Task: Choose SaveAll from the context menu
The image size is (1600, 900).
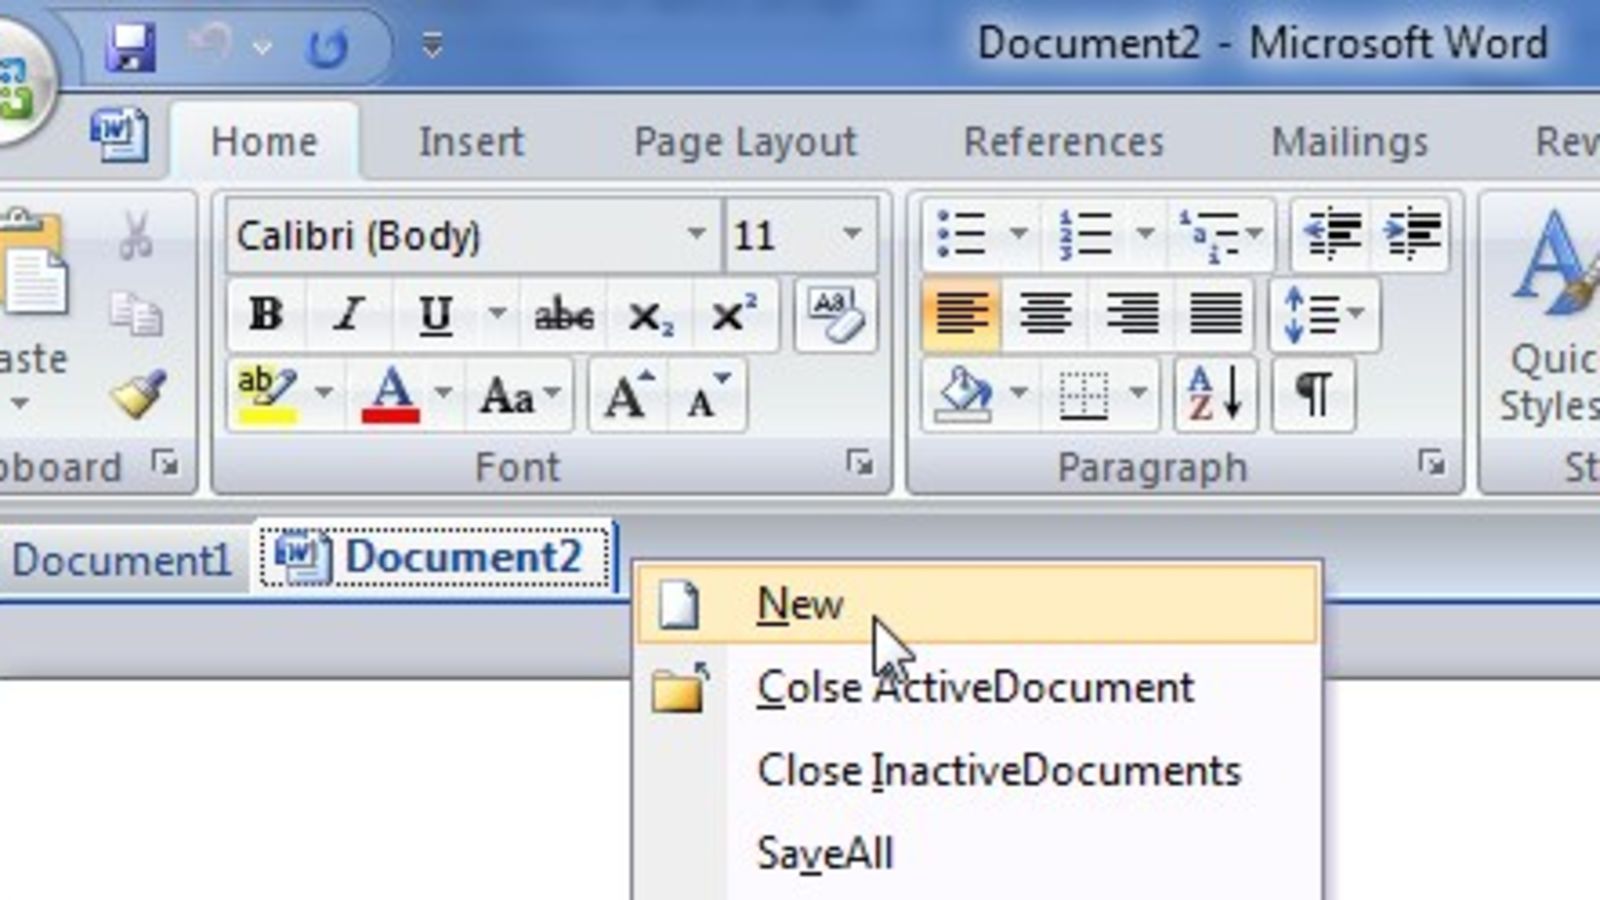Action: point(976,854)
